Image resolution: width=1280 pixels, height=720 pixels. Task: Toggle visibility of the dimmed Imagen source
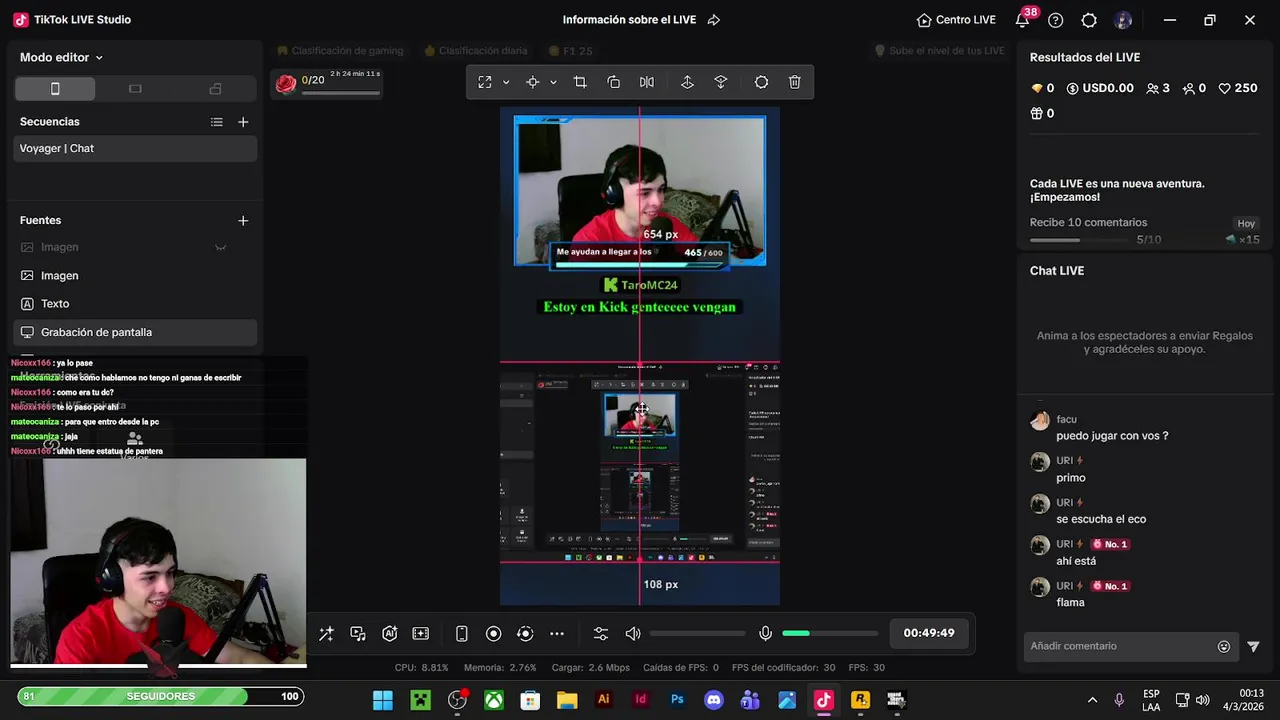220,247
